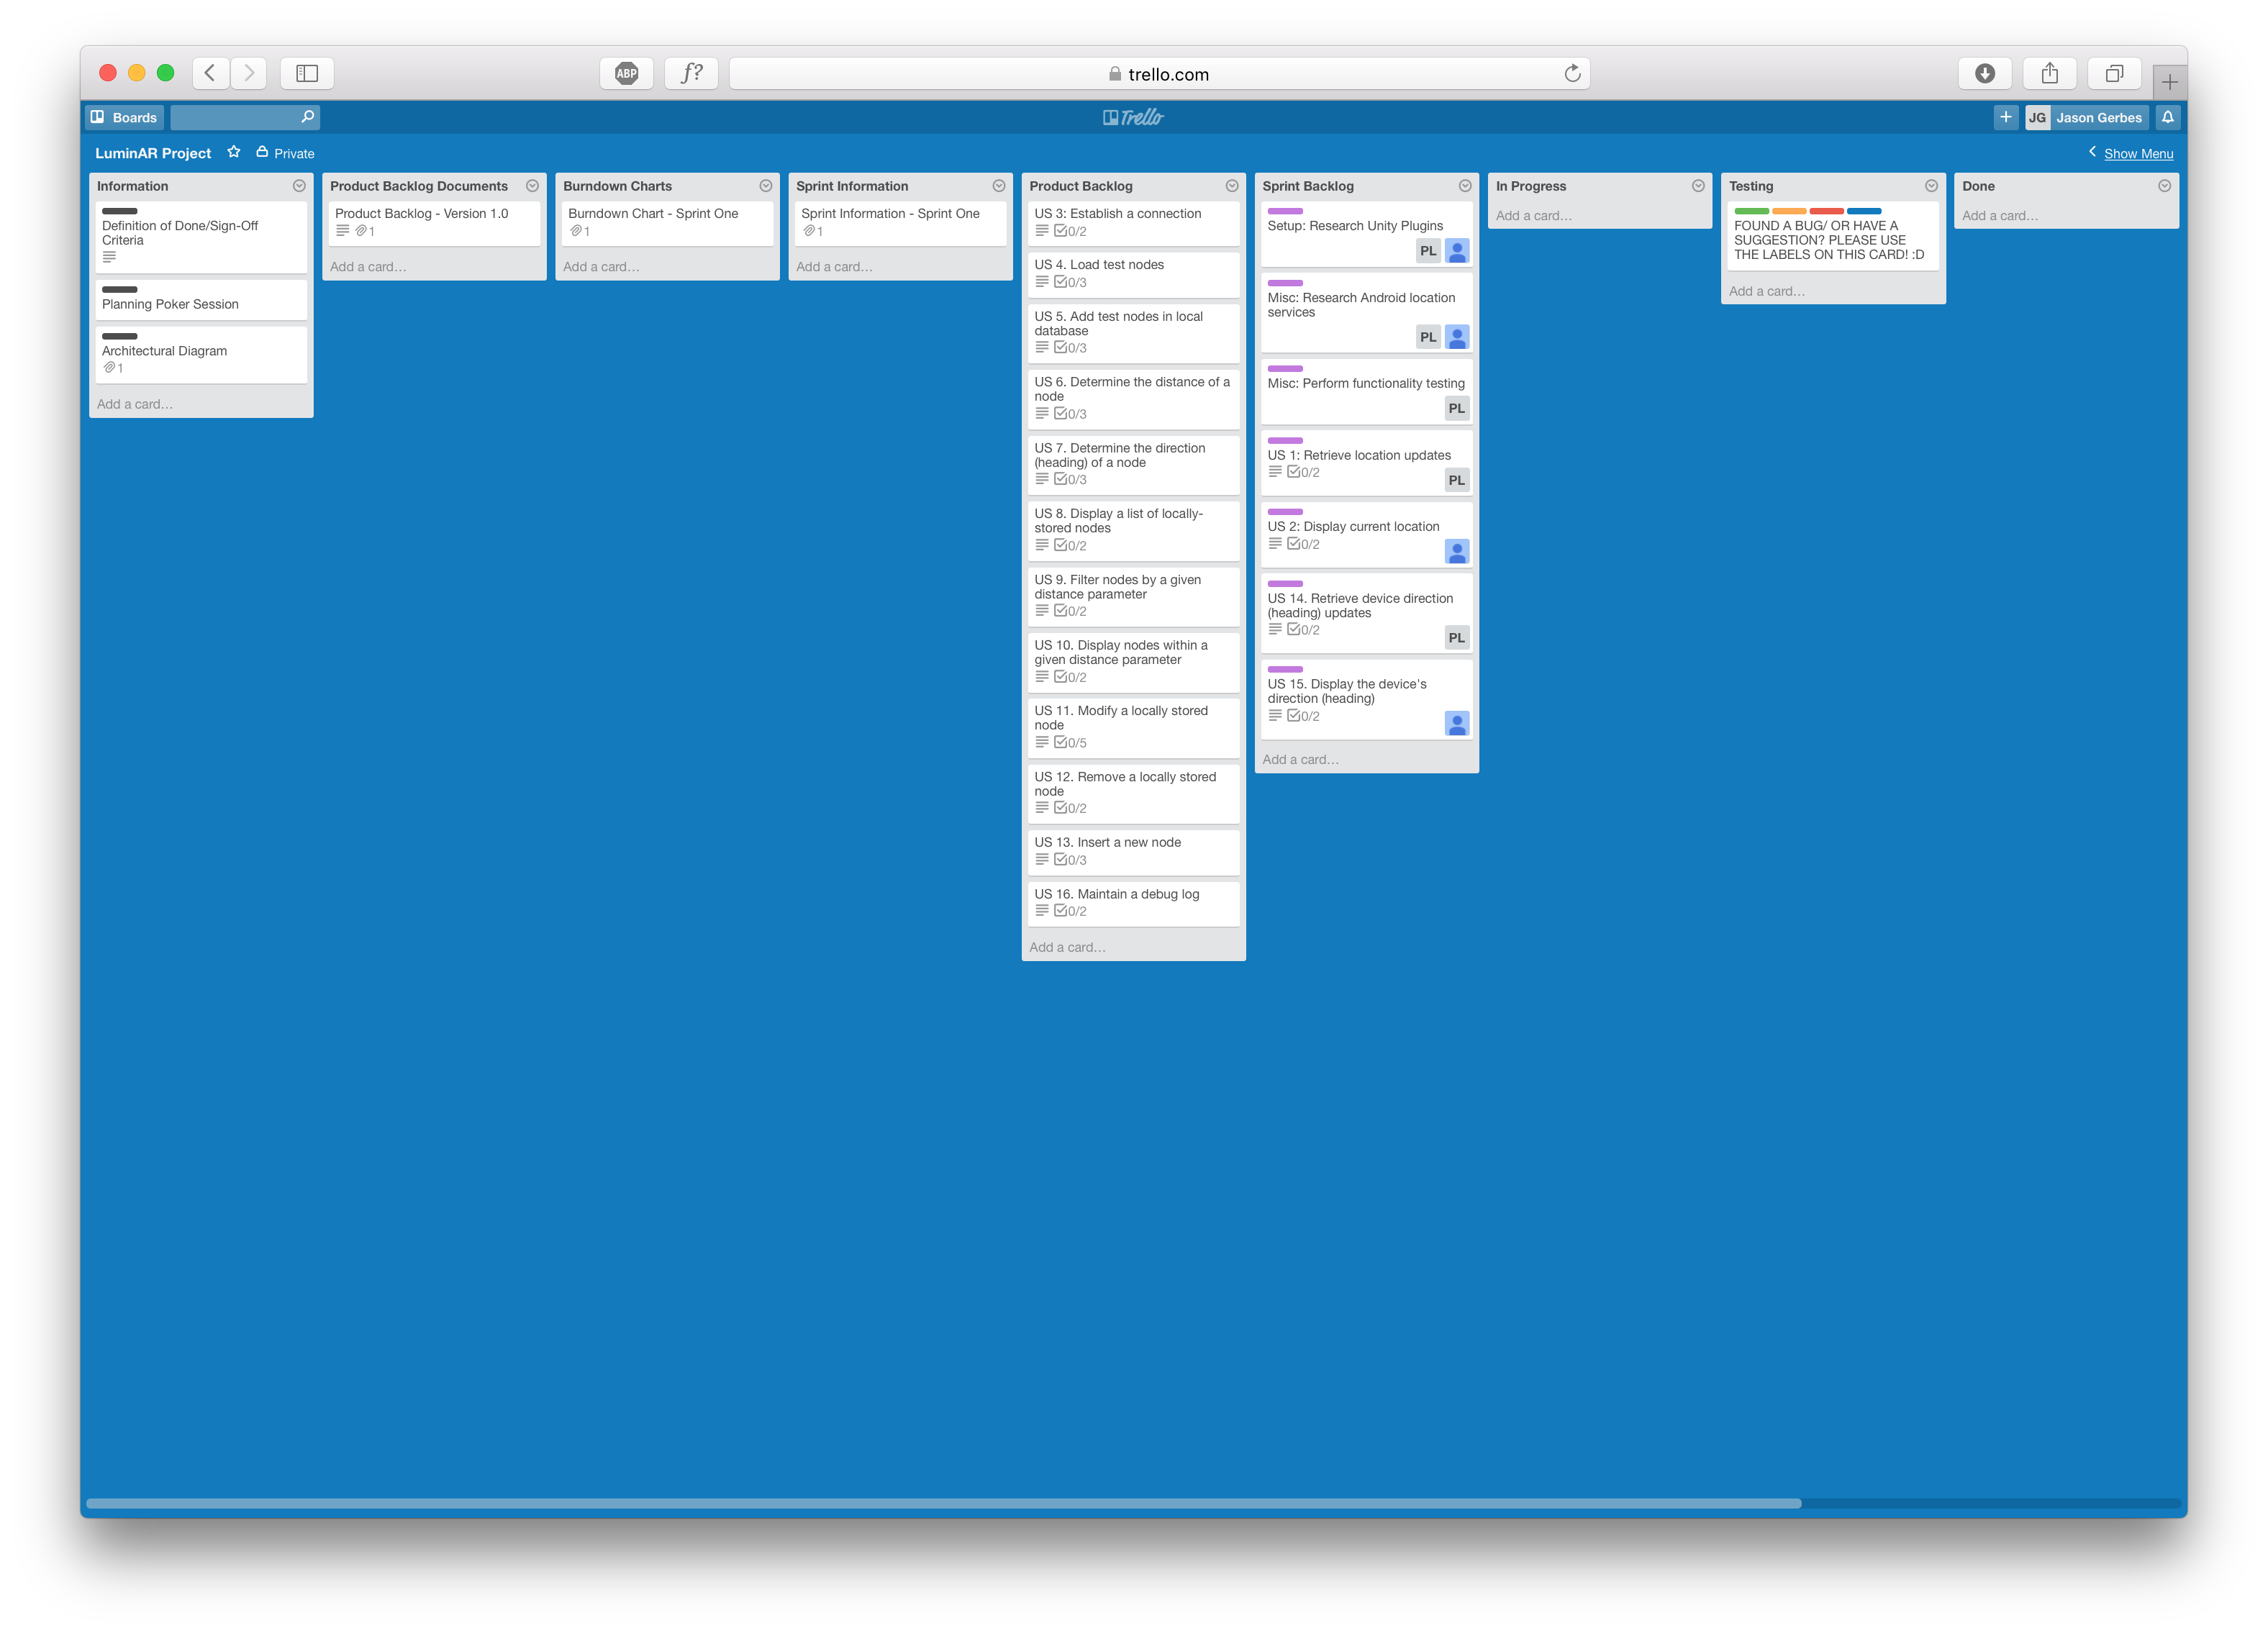Click the PL badge on Misc: Perform functionality testing
This screenshot has height=1633, width=2268.
coord(1456,408)
